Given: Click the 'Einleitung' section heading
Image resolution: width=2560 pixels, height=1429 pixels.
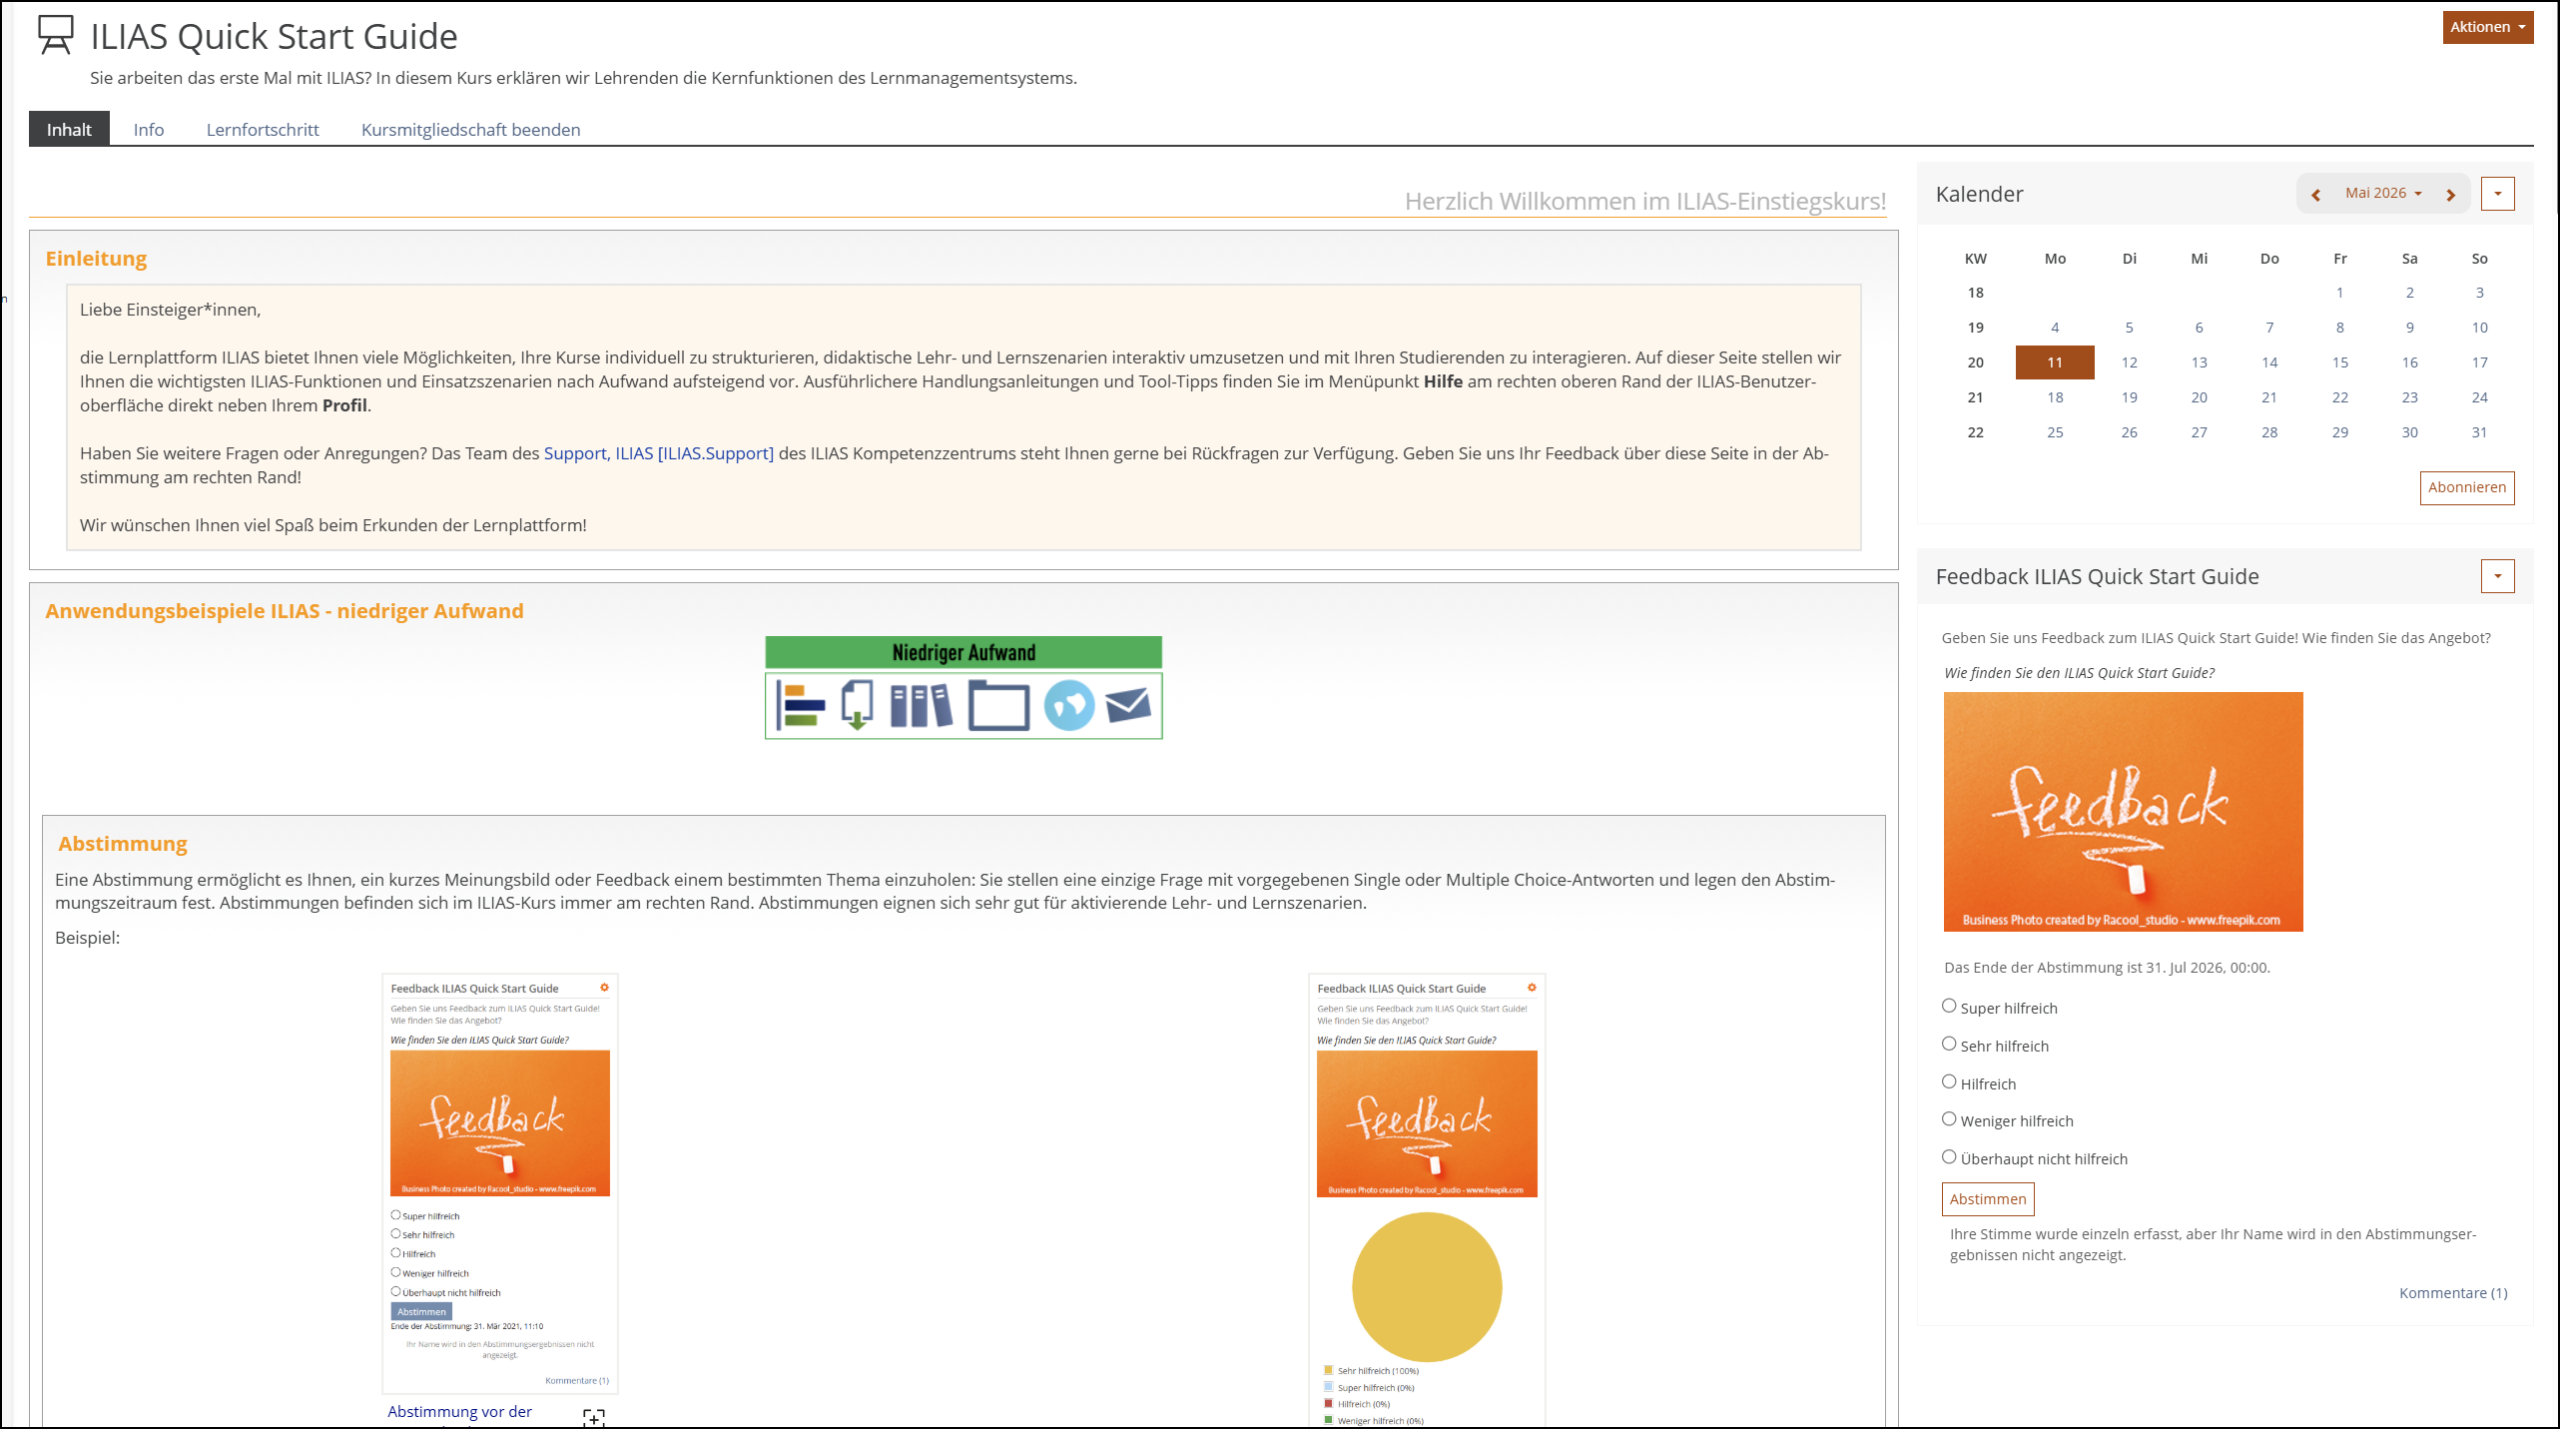Looking at the screenshot, I should pos(96,258).
